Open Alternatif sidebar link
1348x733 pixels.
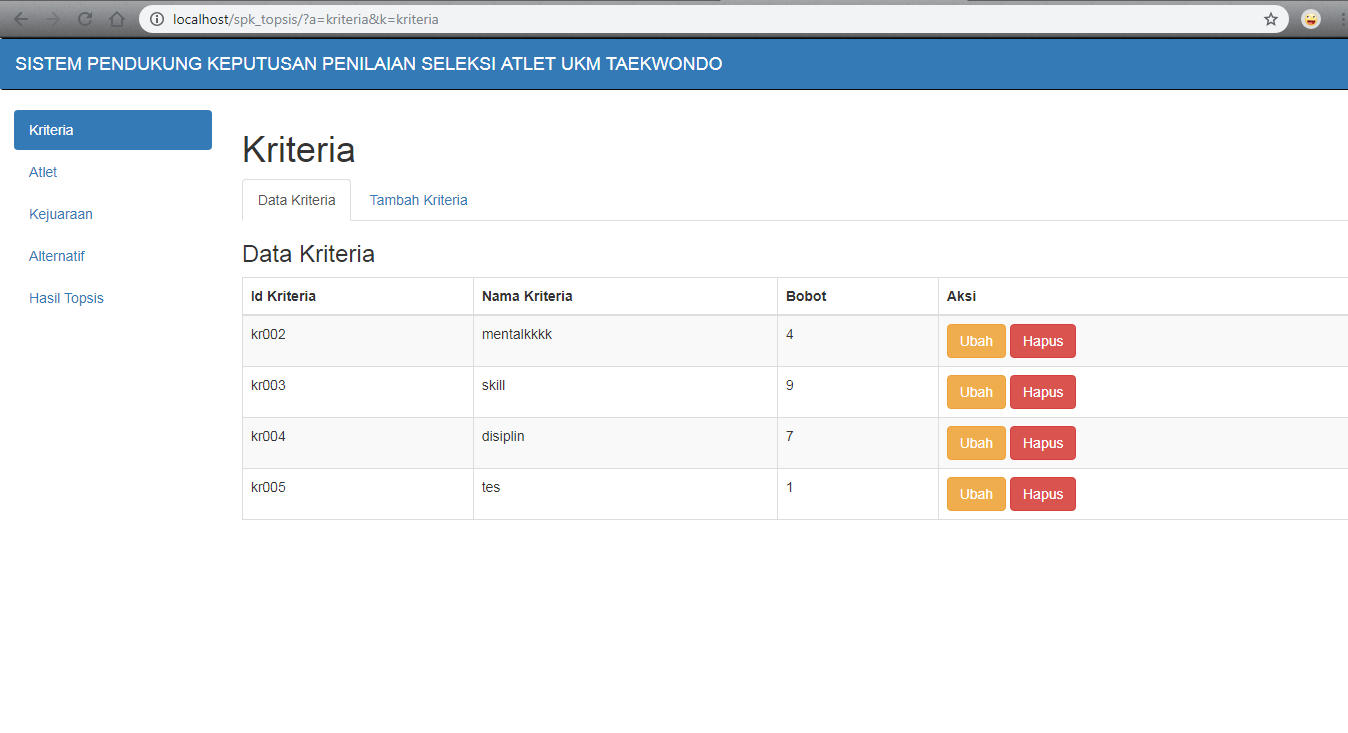[57, 256]
